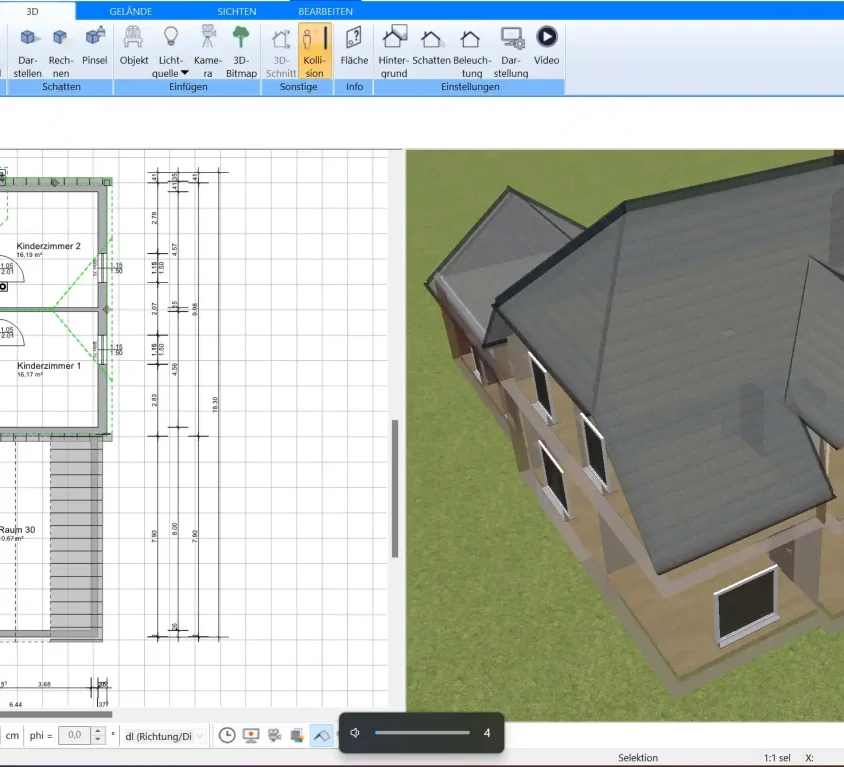Select the Kinderzimmer 2 room label
The width and height of the screenshot is (844, 767).
tap(48, 246)
